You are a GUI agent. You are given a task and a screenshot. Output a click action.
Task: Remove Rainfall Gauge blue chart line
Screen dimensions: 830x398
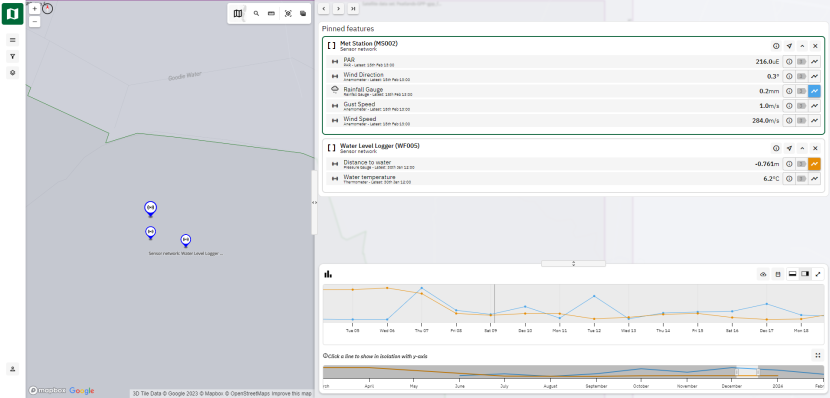(814, 91)
